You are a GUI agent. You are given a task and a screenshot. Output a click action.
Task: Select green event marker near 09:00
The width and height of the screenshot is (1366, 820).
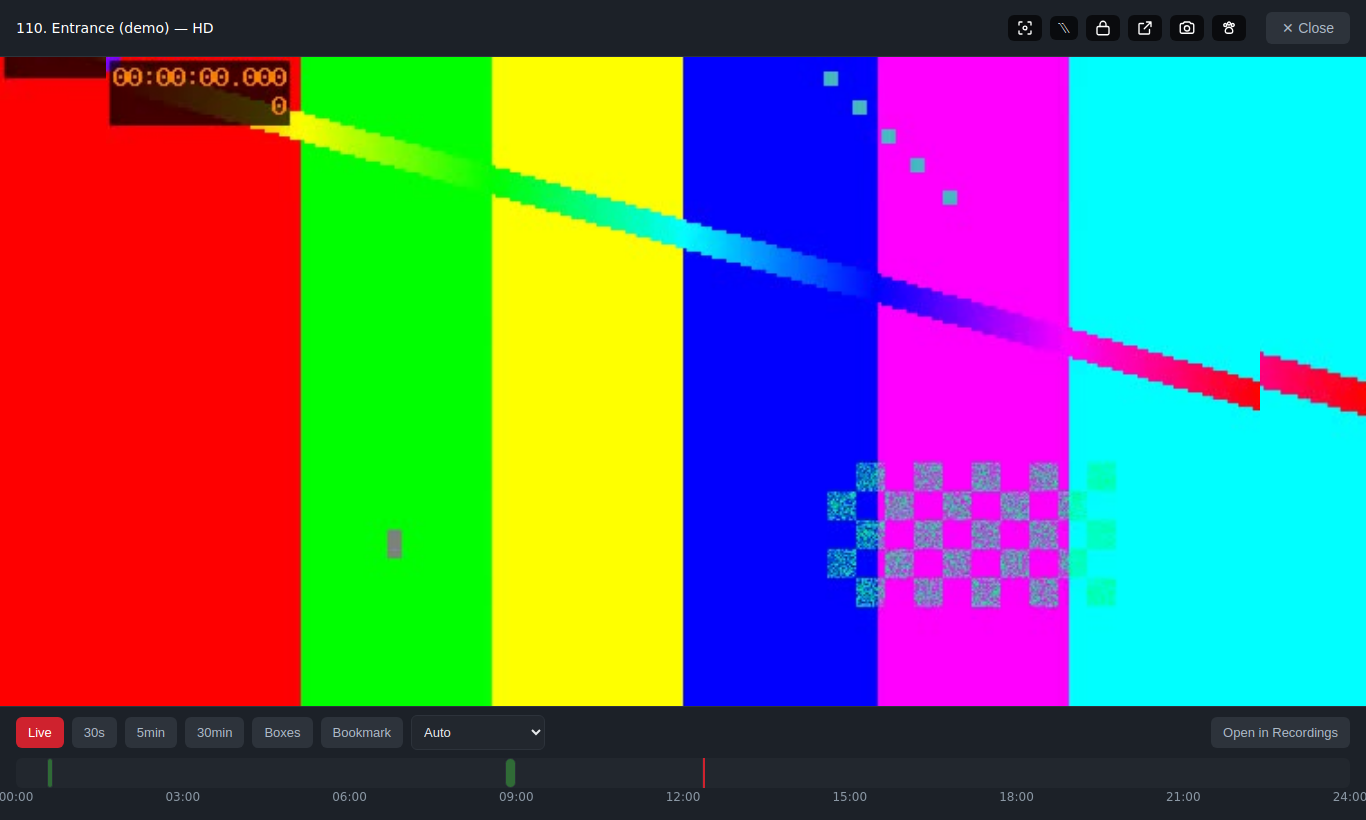(511, 773)
